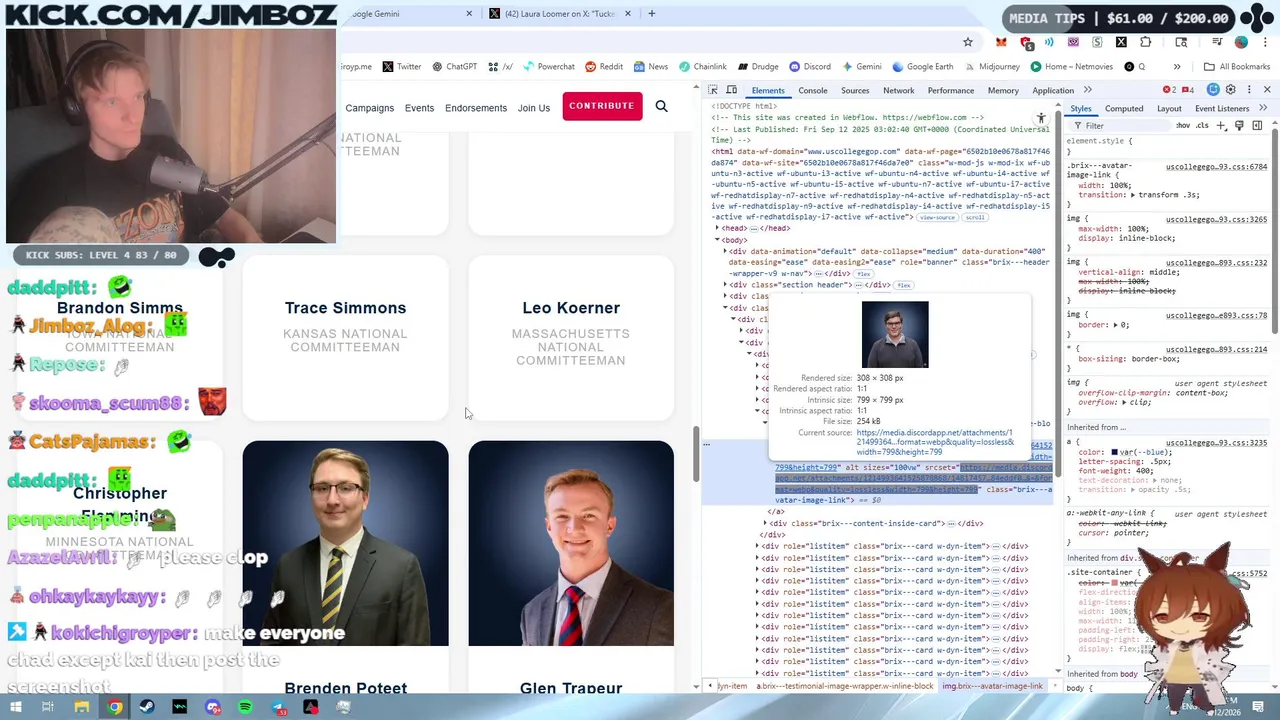
Task: Click the website search magnifier icon
Action: tap(661, 106)
